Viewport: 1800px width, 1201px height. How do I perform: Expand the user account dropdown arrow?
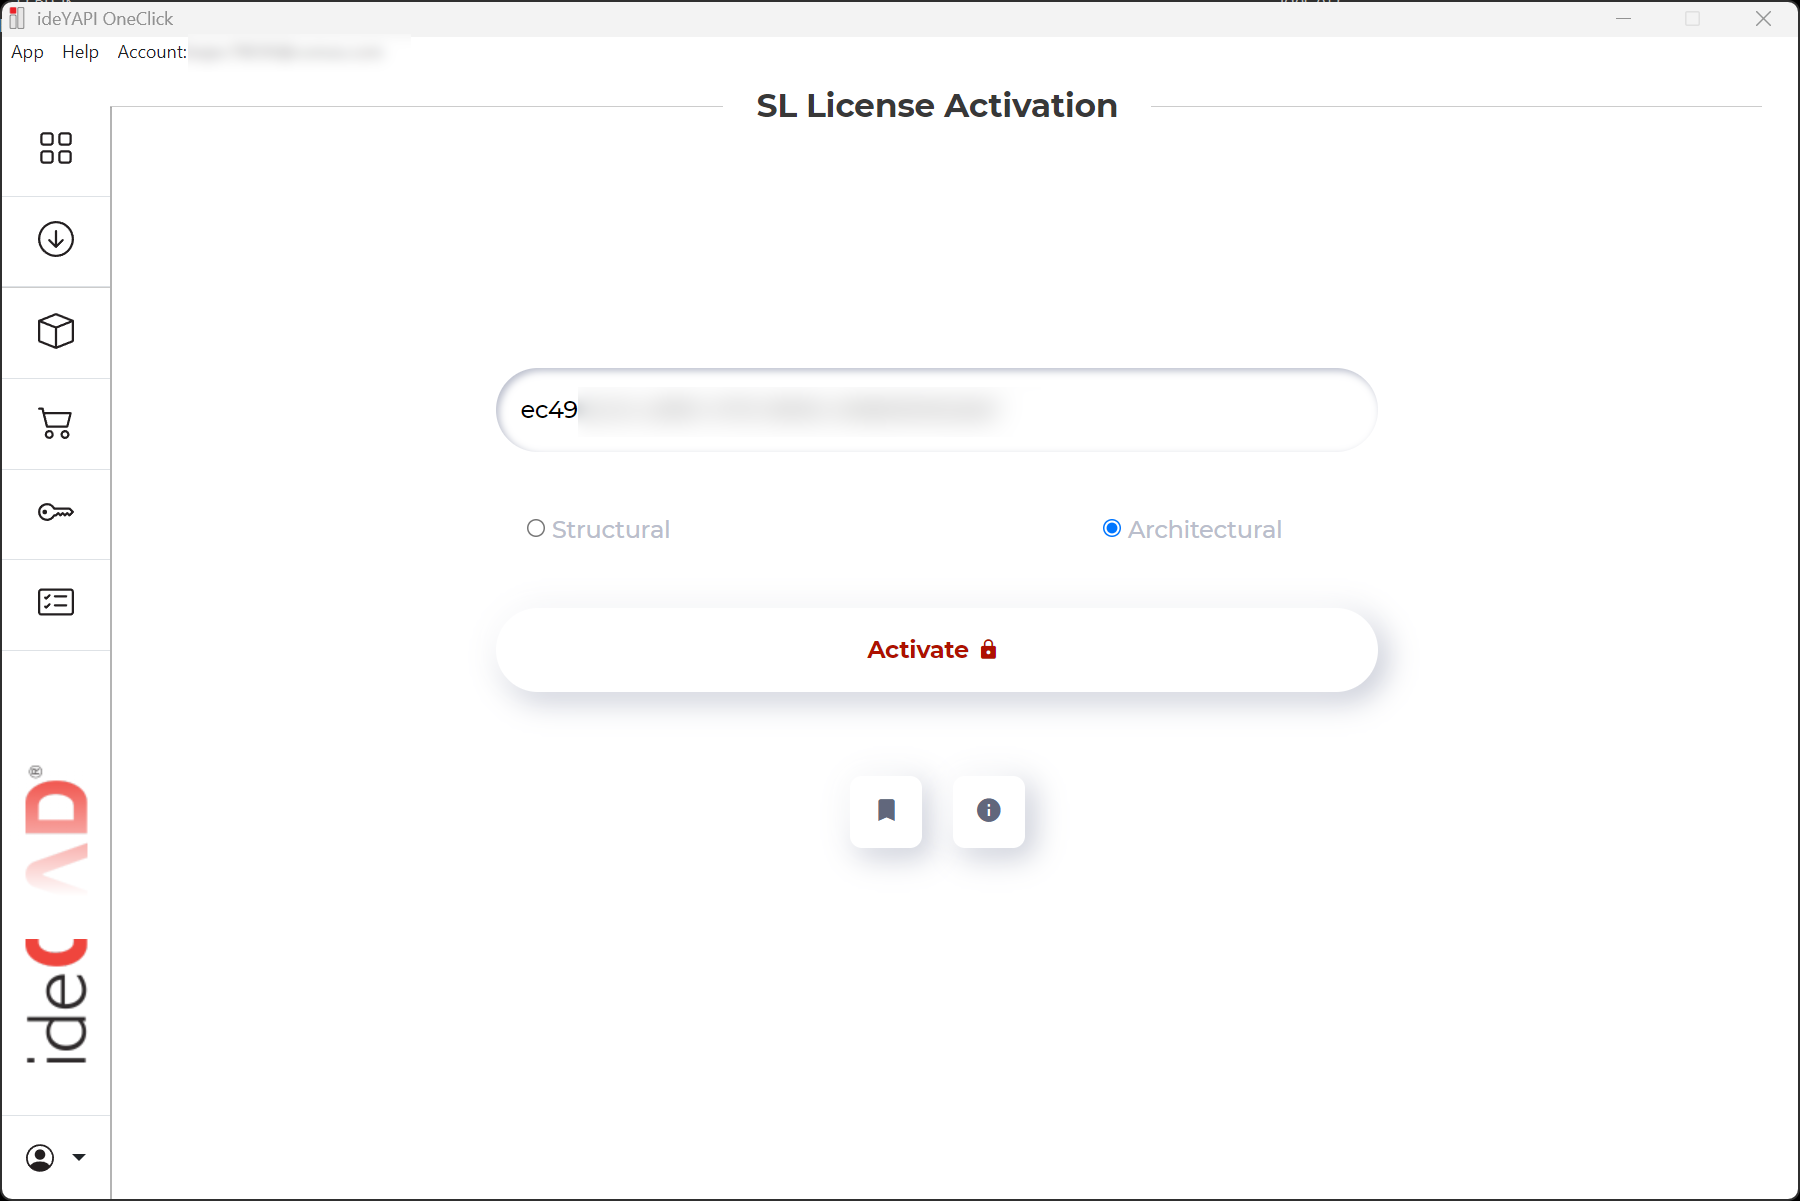[79, 1158]
